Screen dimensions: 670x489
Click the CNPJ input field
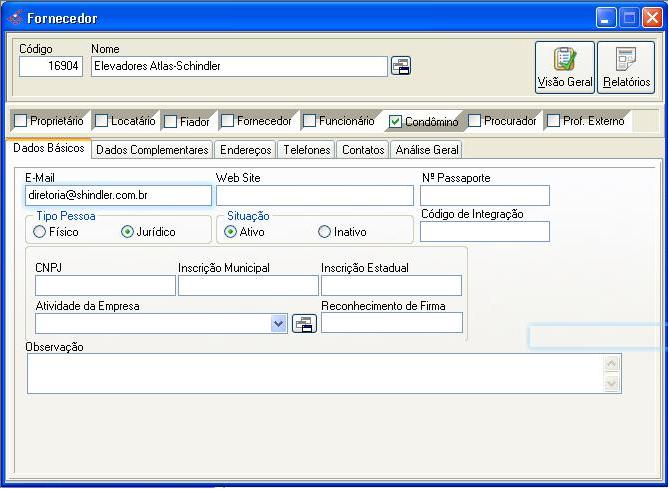click(x=105, y=286)
